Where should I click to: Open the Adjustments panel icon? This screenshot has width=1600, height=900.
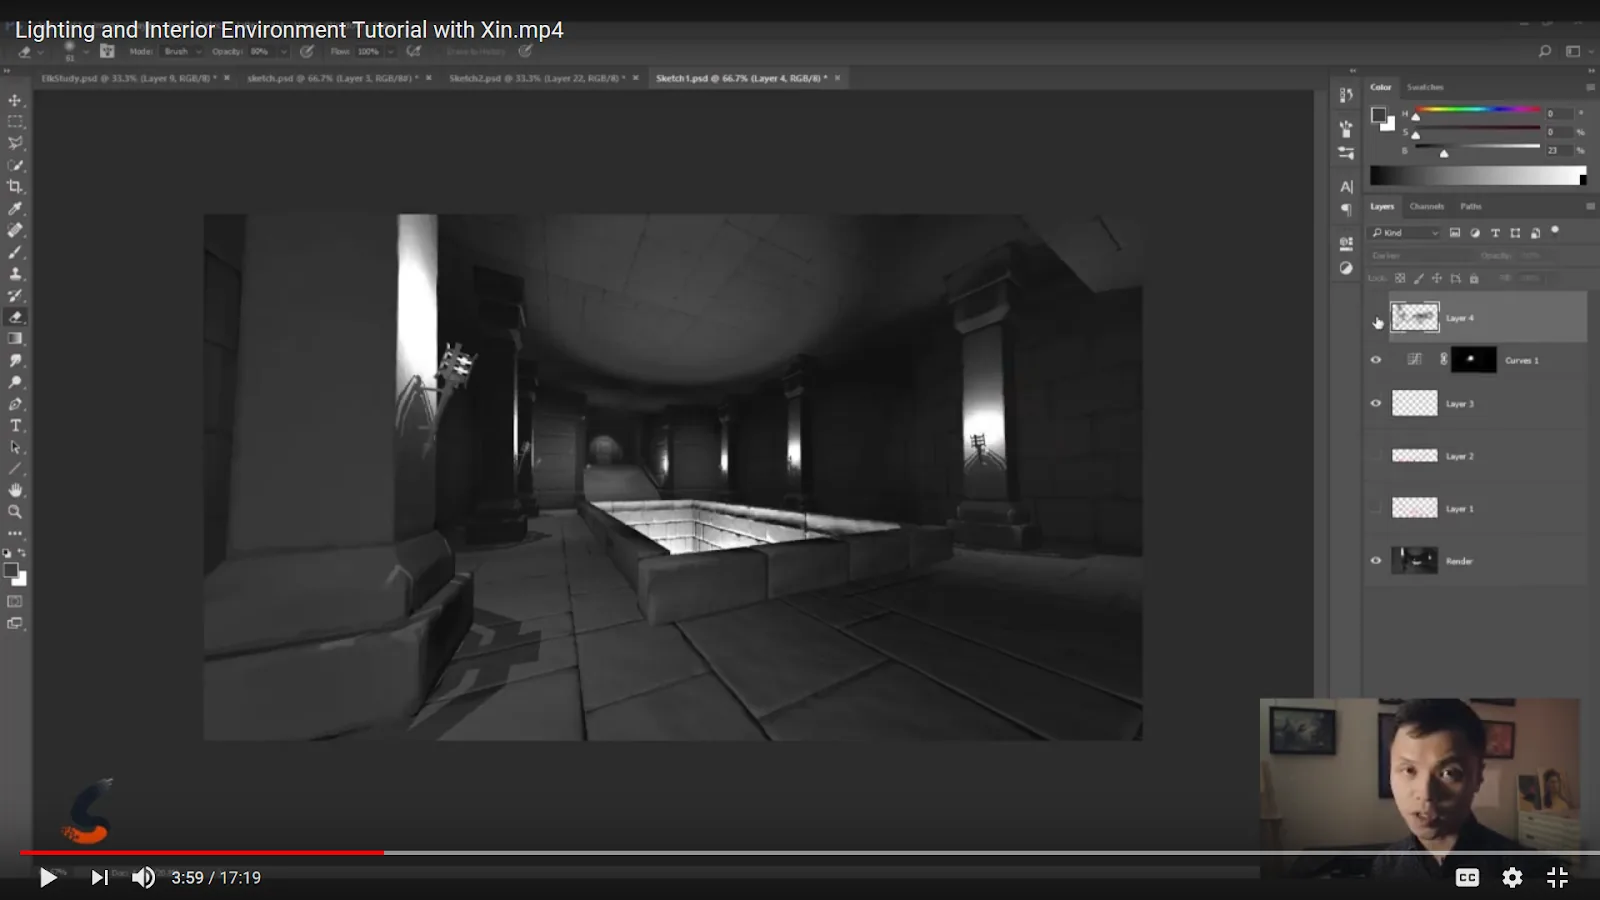click(1346, 268)
